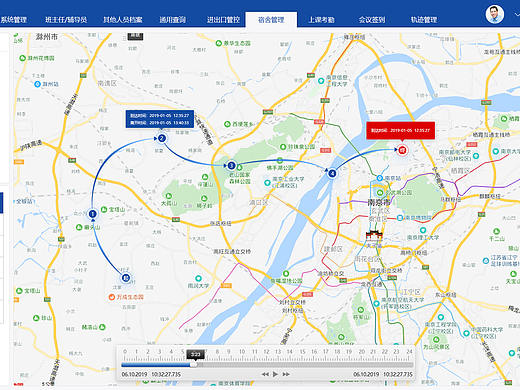Select track waypoint marker number 3

231,165
